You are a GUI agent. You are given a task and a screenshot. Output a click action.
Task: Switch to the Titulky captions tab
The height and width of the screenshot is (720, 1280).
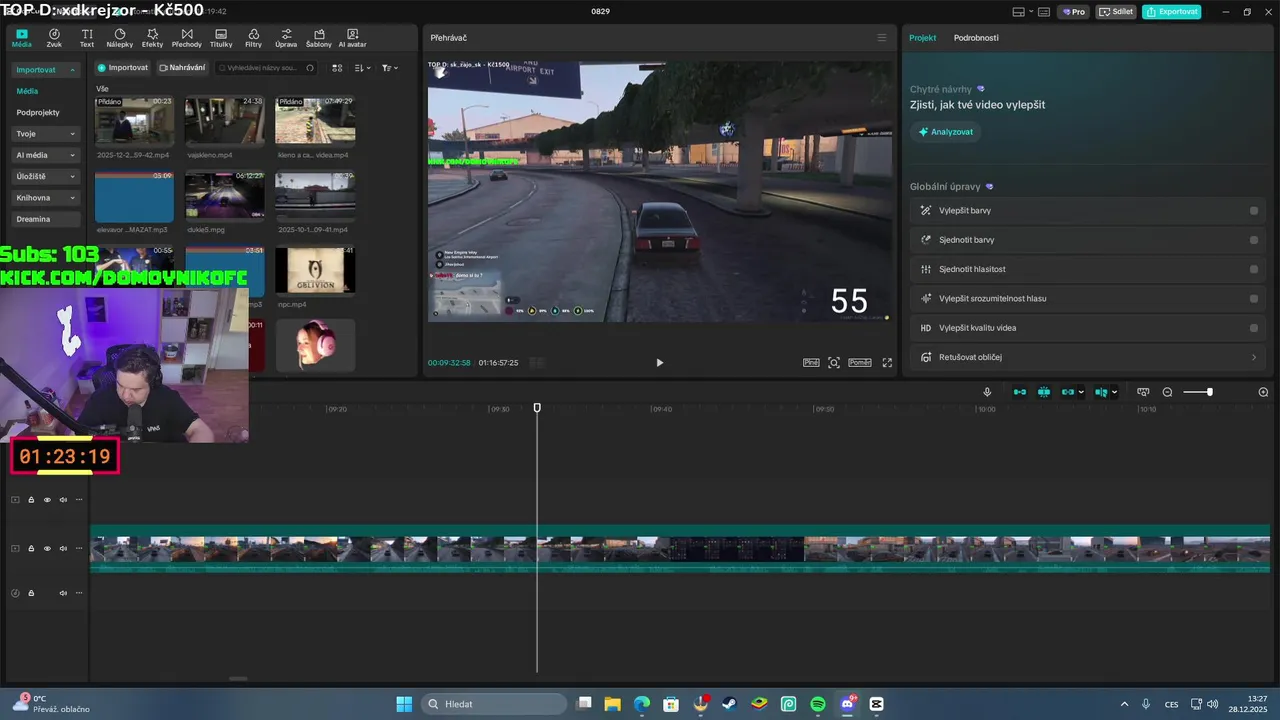tap(221, 38)
